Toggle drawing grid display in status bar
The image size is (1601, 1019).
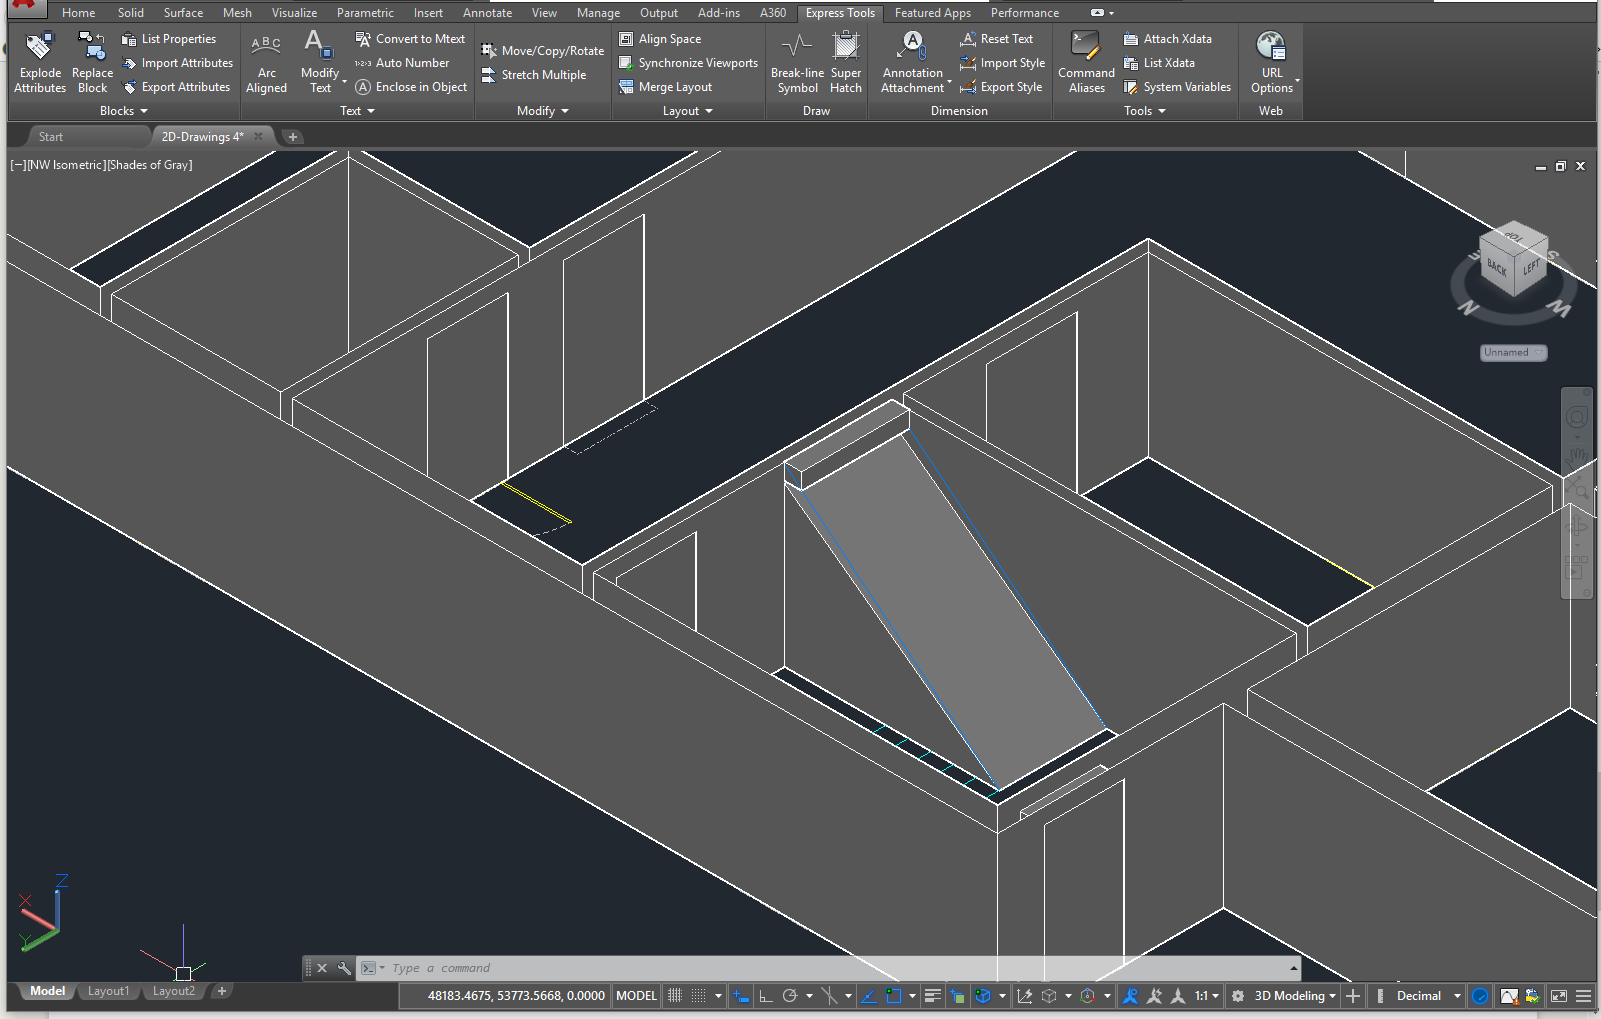point(675,996)
